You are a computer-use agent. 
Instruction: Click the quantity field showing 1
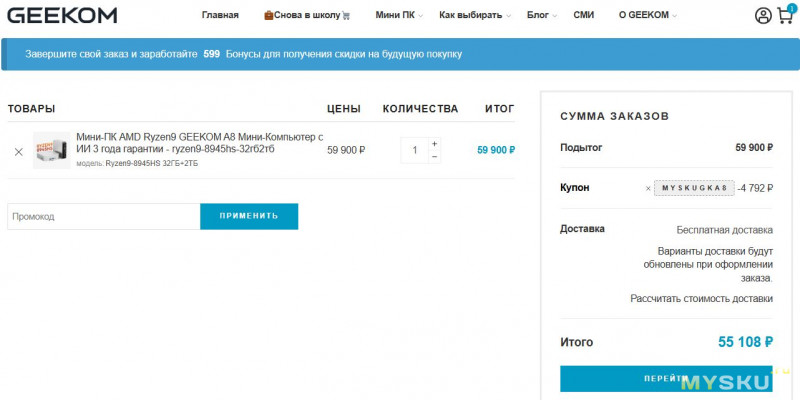[x=415, y=150]
